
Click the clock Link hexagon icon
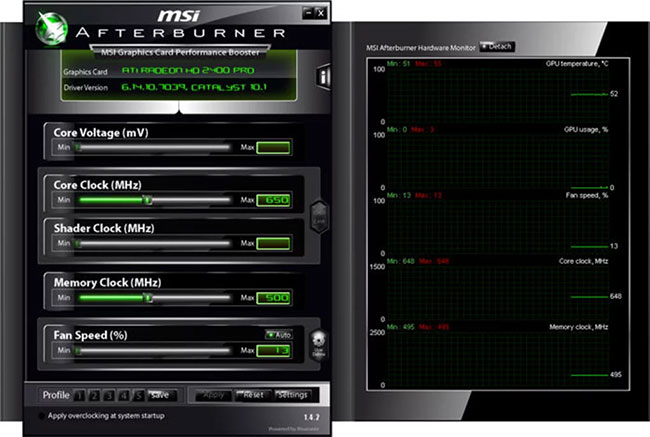tap(319, 216)
